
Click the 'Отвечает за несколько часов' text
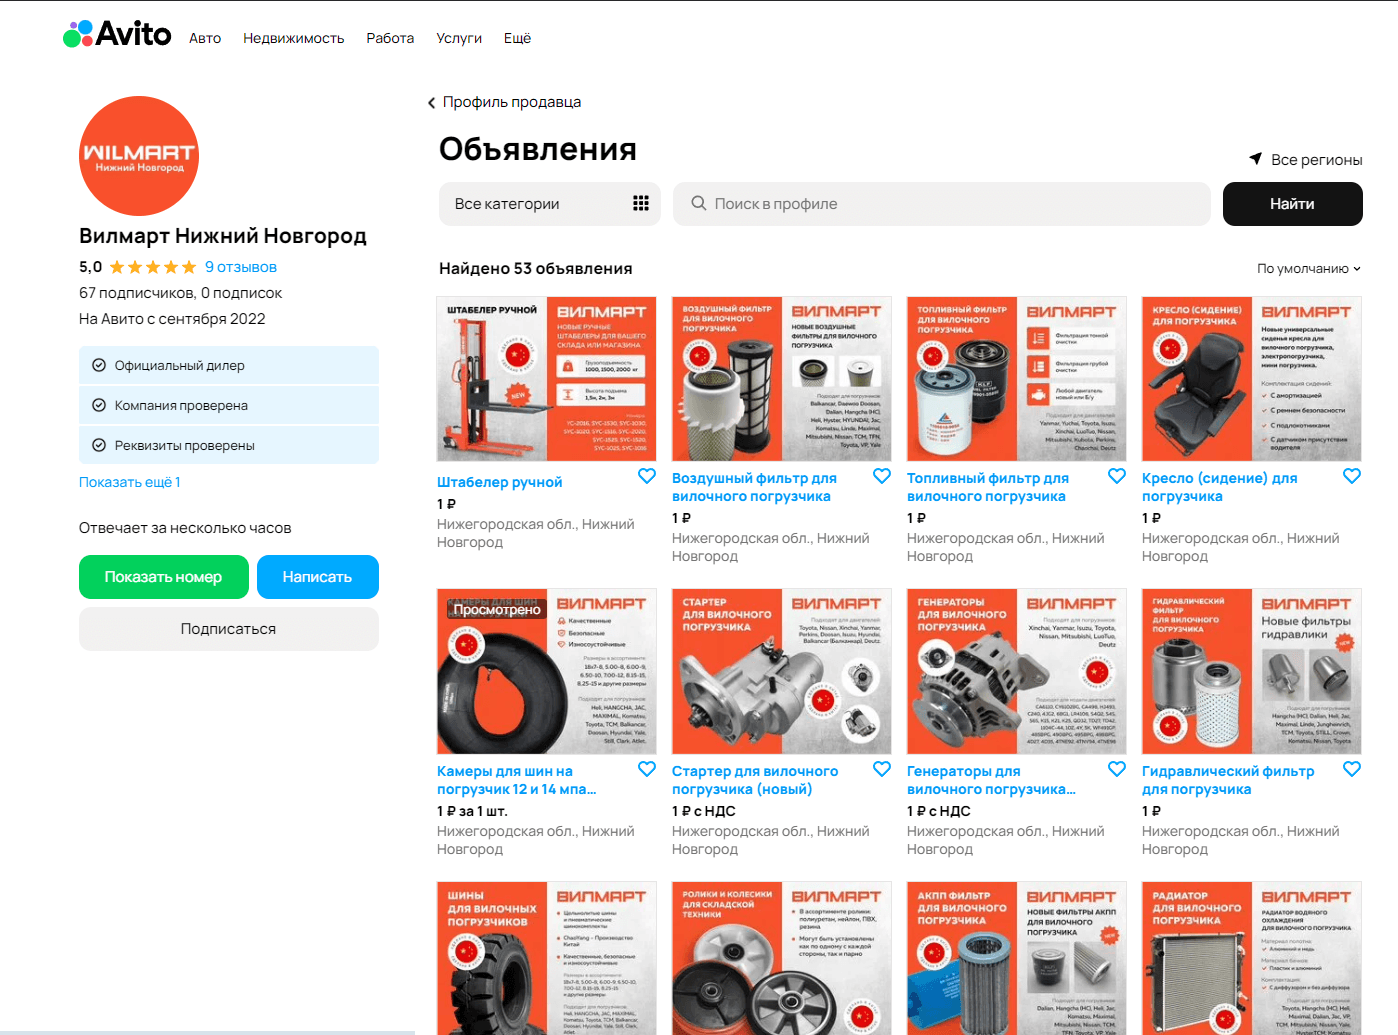185,528
